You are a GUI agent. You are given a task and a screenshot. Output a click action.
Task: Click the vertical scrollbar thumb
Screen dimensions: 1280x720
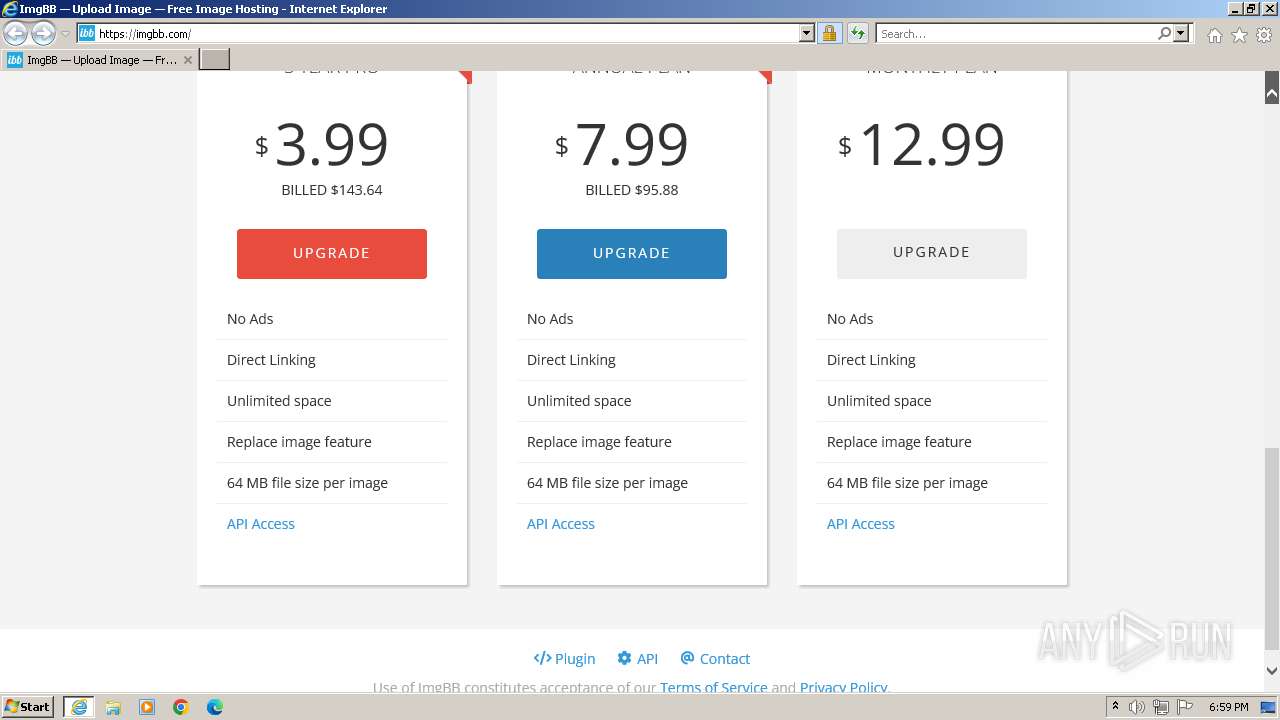click(1272, 548)
